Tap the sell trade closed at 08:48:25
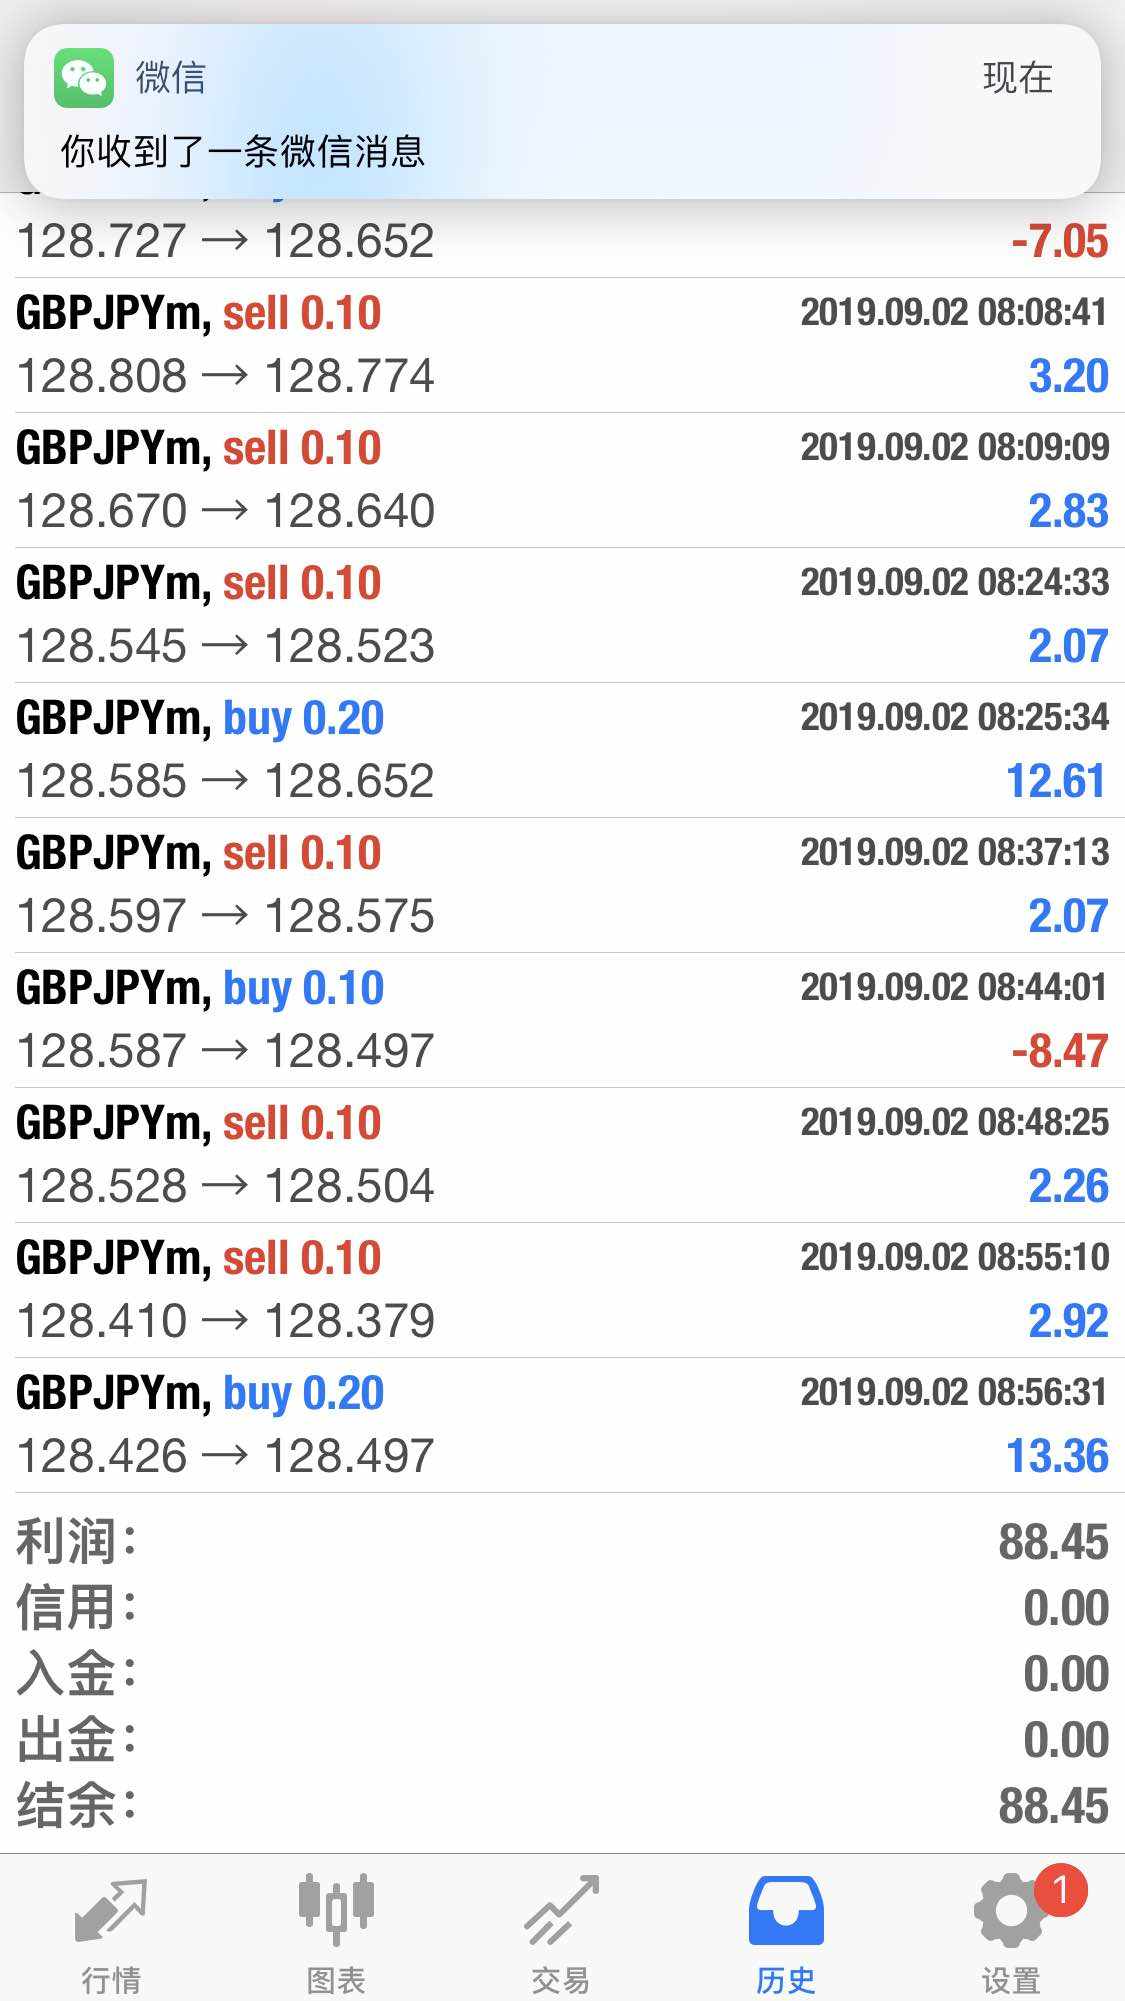1125x2001 pixels. 562,1155
